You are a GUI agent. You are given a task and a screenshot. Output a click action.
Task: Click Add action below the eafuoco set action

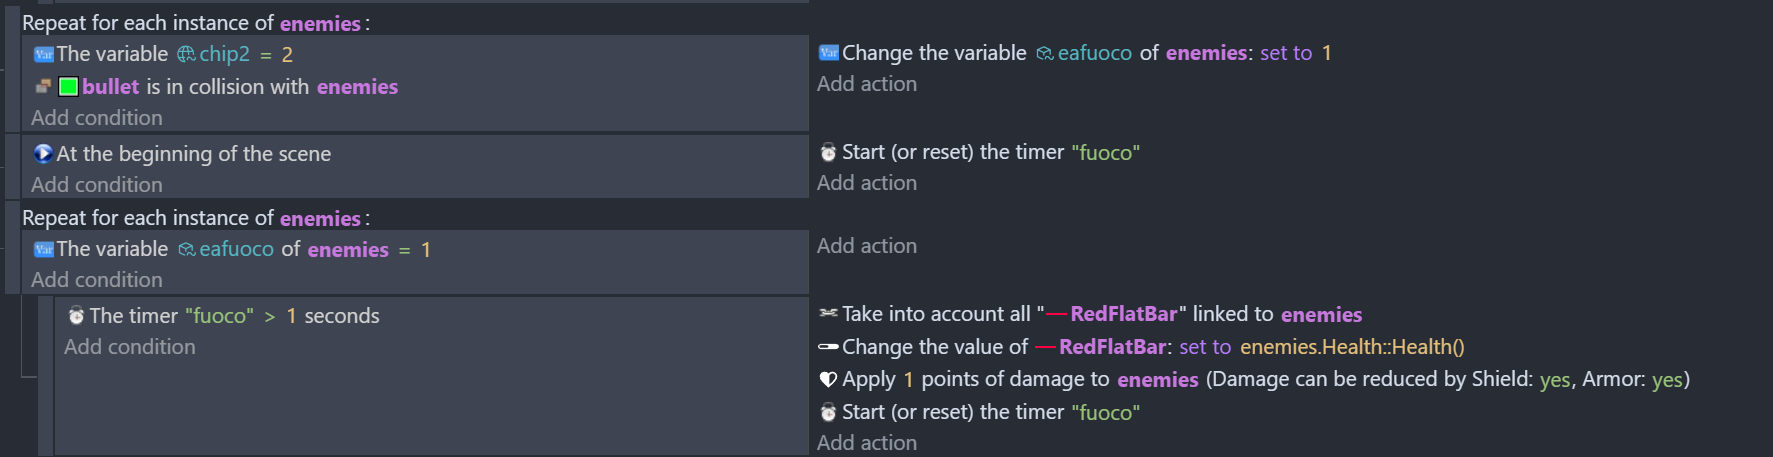[x=867, y=84]
